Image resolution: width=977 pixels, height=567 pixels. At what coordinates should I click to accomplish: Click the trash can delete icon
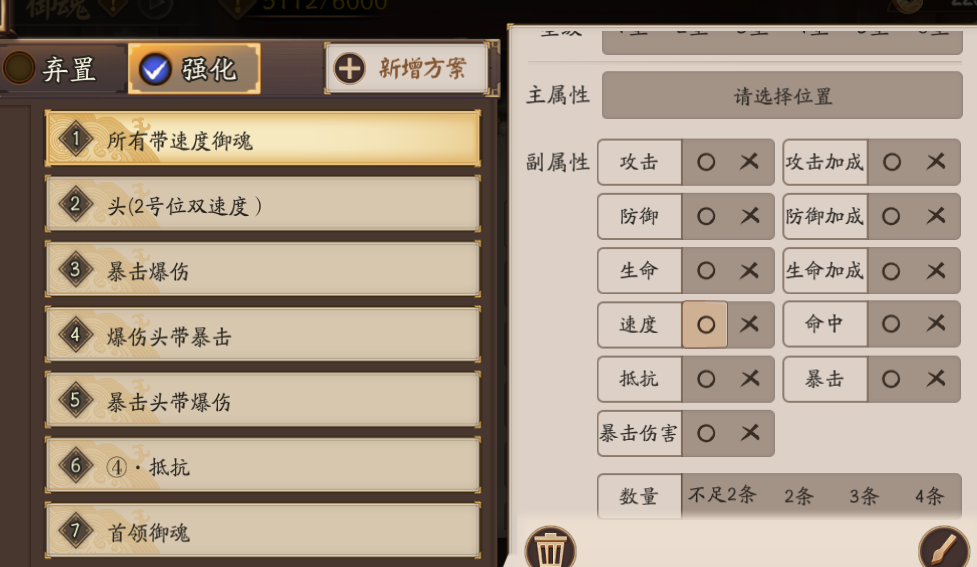(x=549, y=548)
